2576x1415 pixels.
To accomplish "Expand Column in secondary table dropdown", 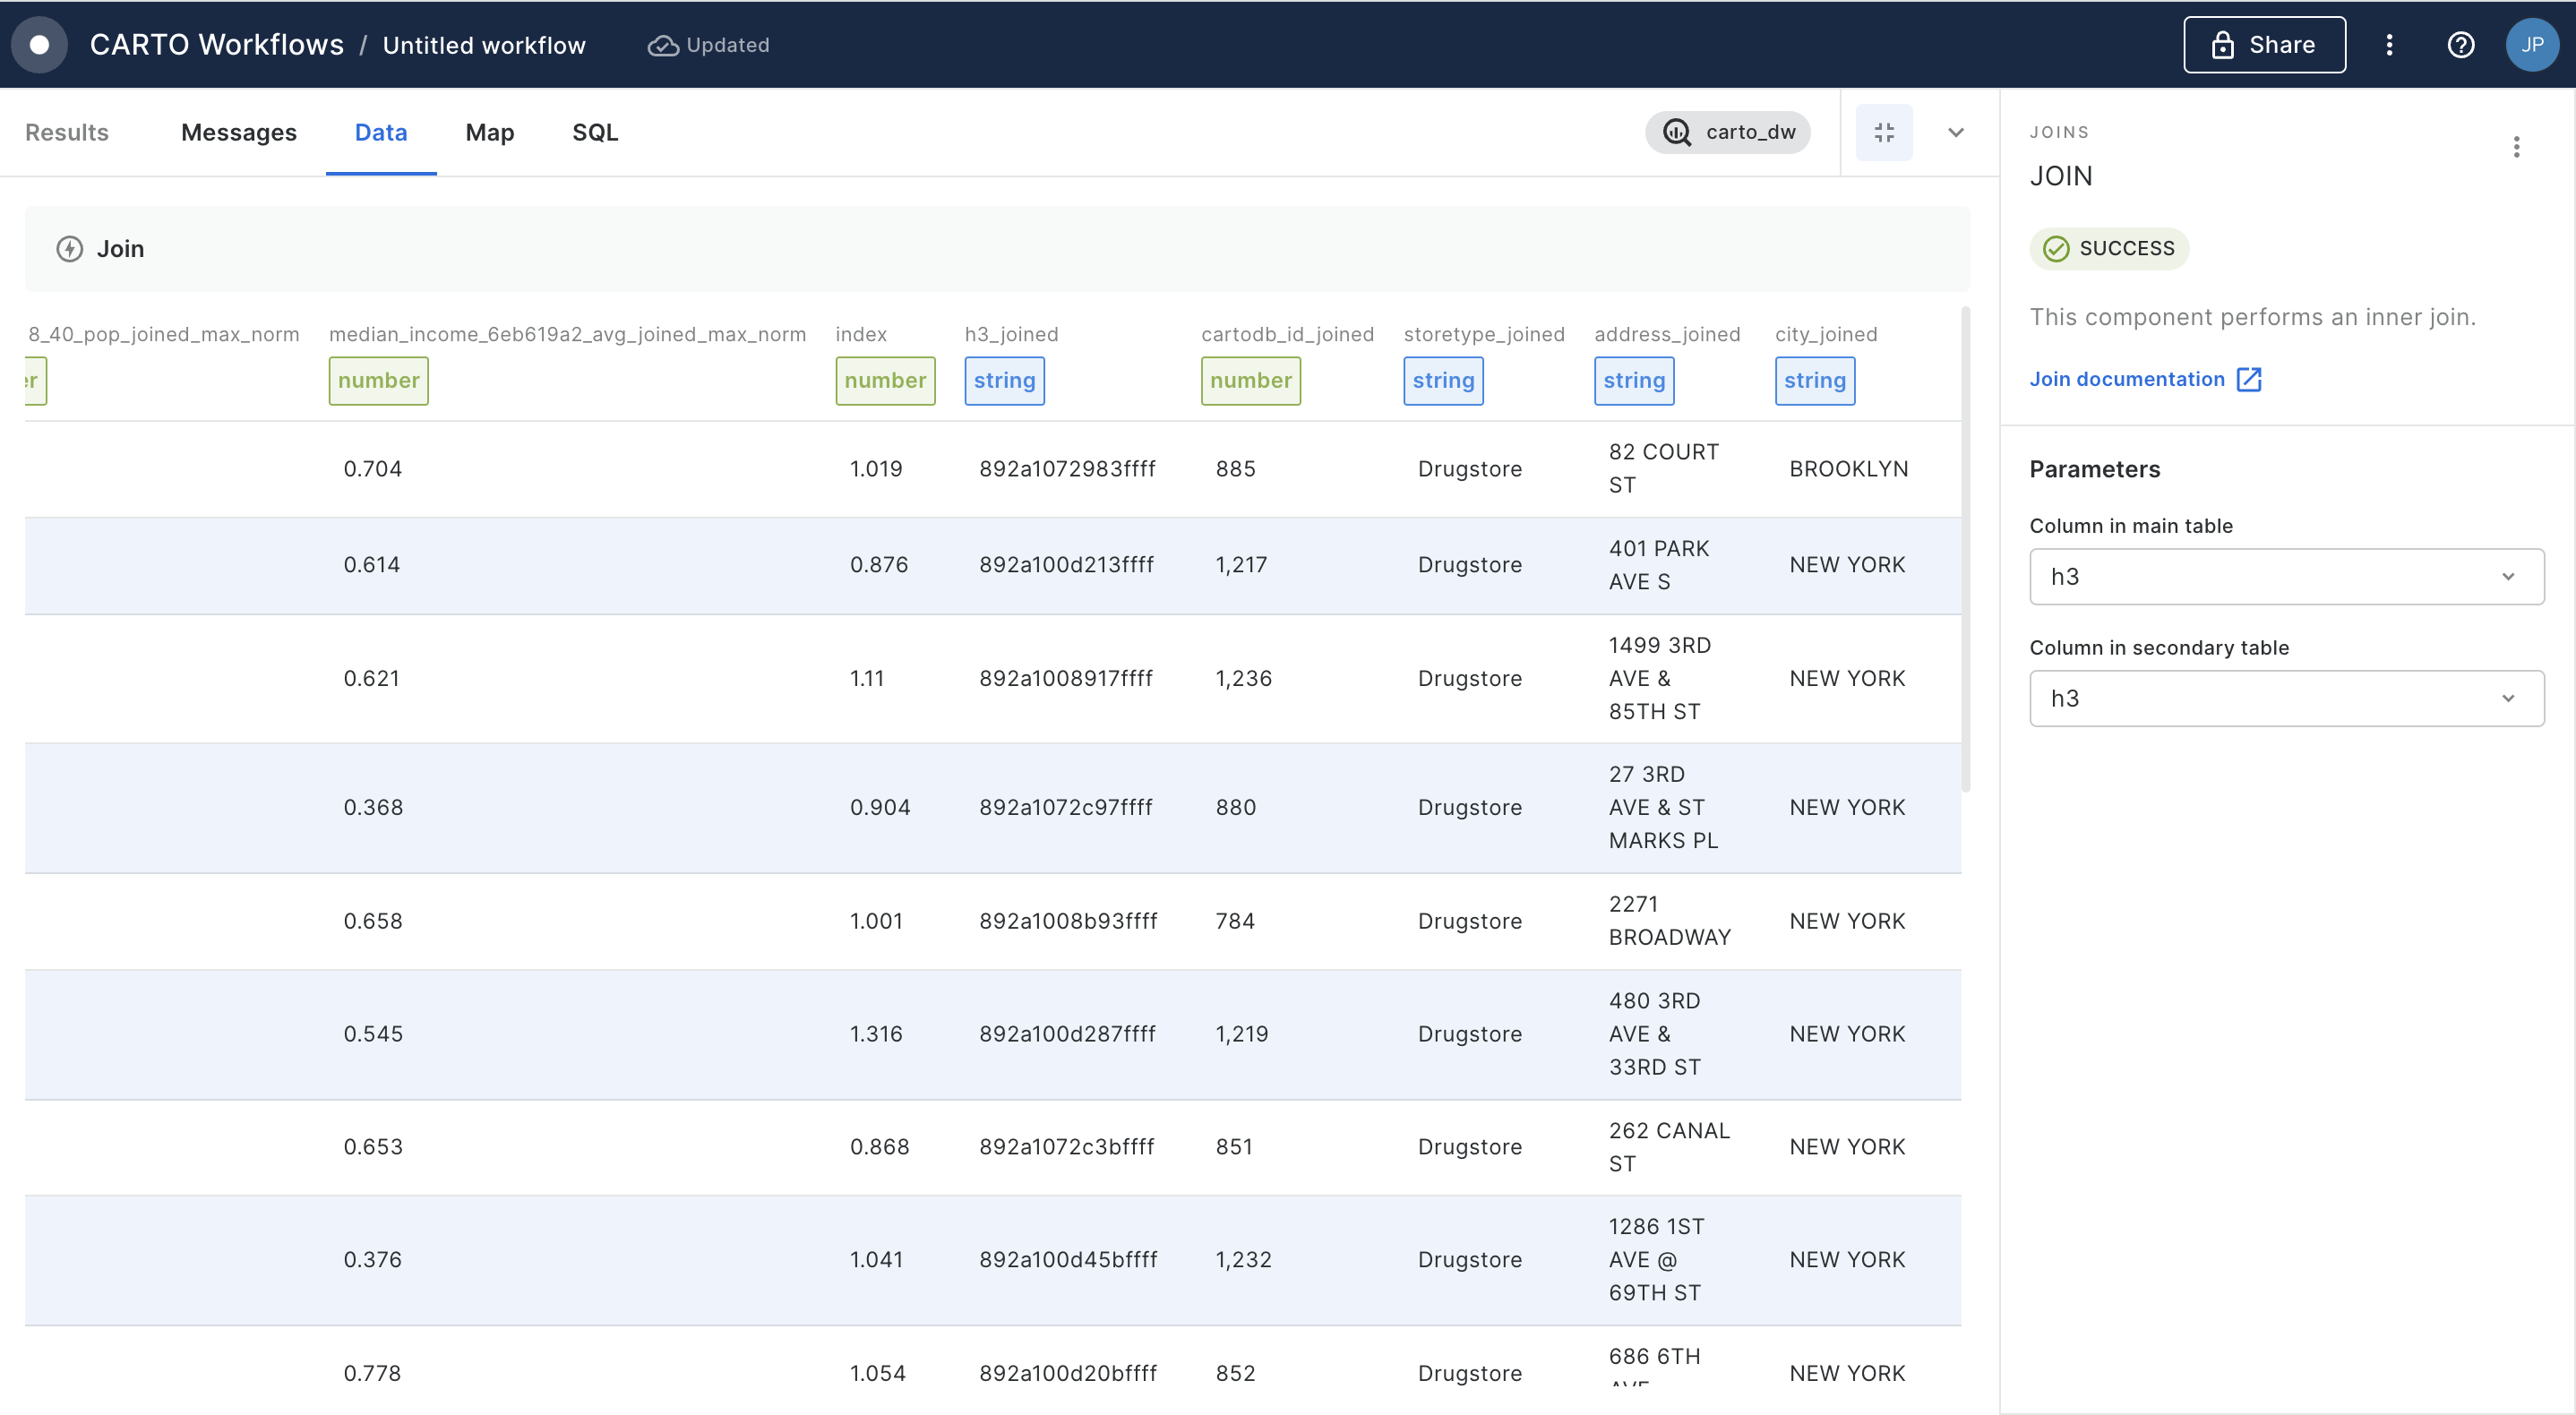I will coord(2286,699).
